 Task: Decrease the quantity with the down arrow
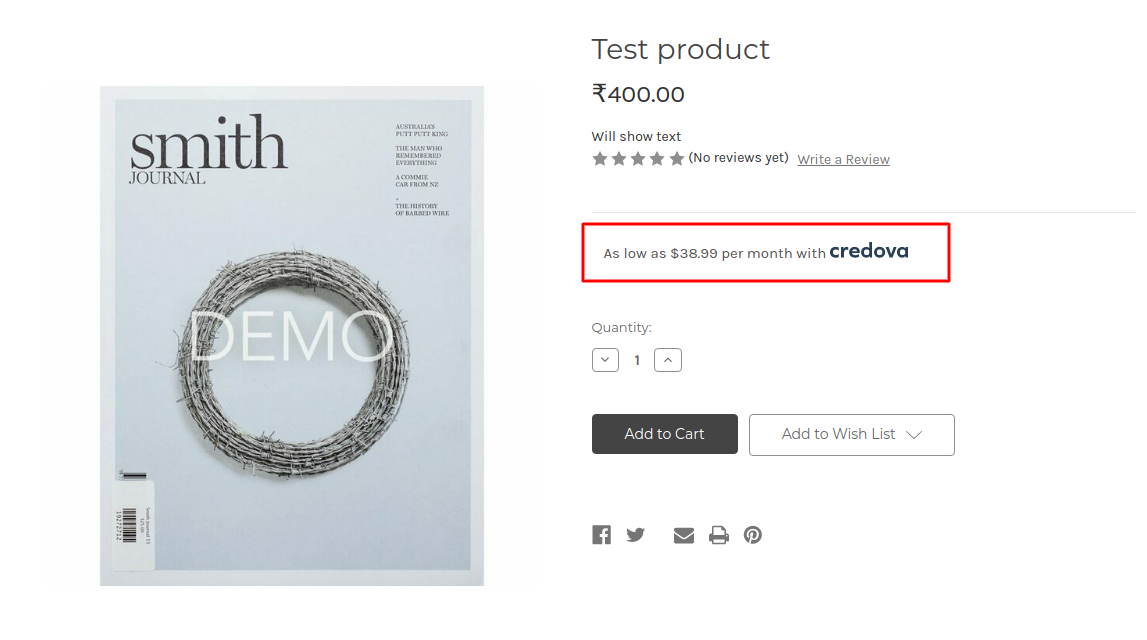coord(605,359)
